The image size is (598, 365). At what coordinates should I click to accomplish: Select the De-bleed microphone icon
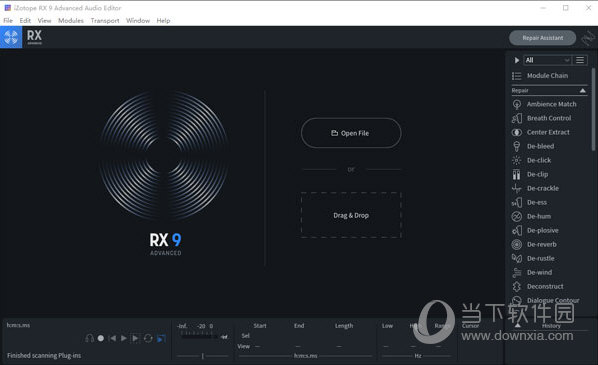[517, 146]
